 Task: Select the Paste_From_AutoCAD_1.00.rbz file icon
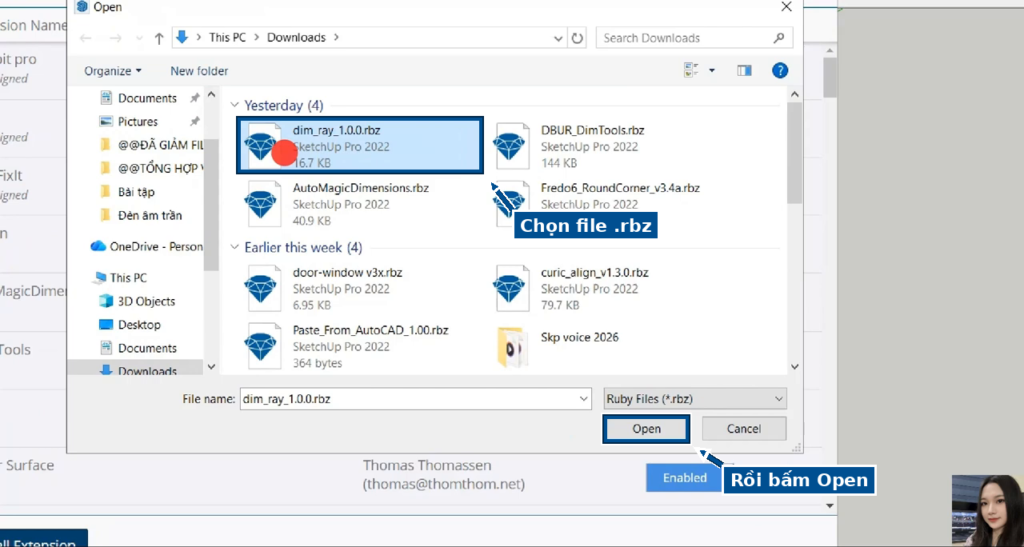[x=263, y=346]
